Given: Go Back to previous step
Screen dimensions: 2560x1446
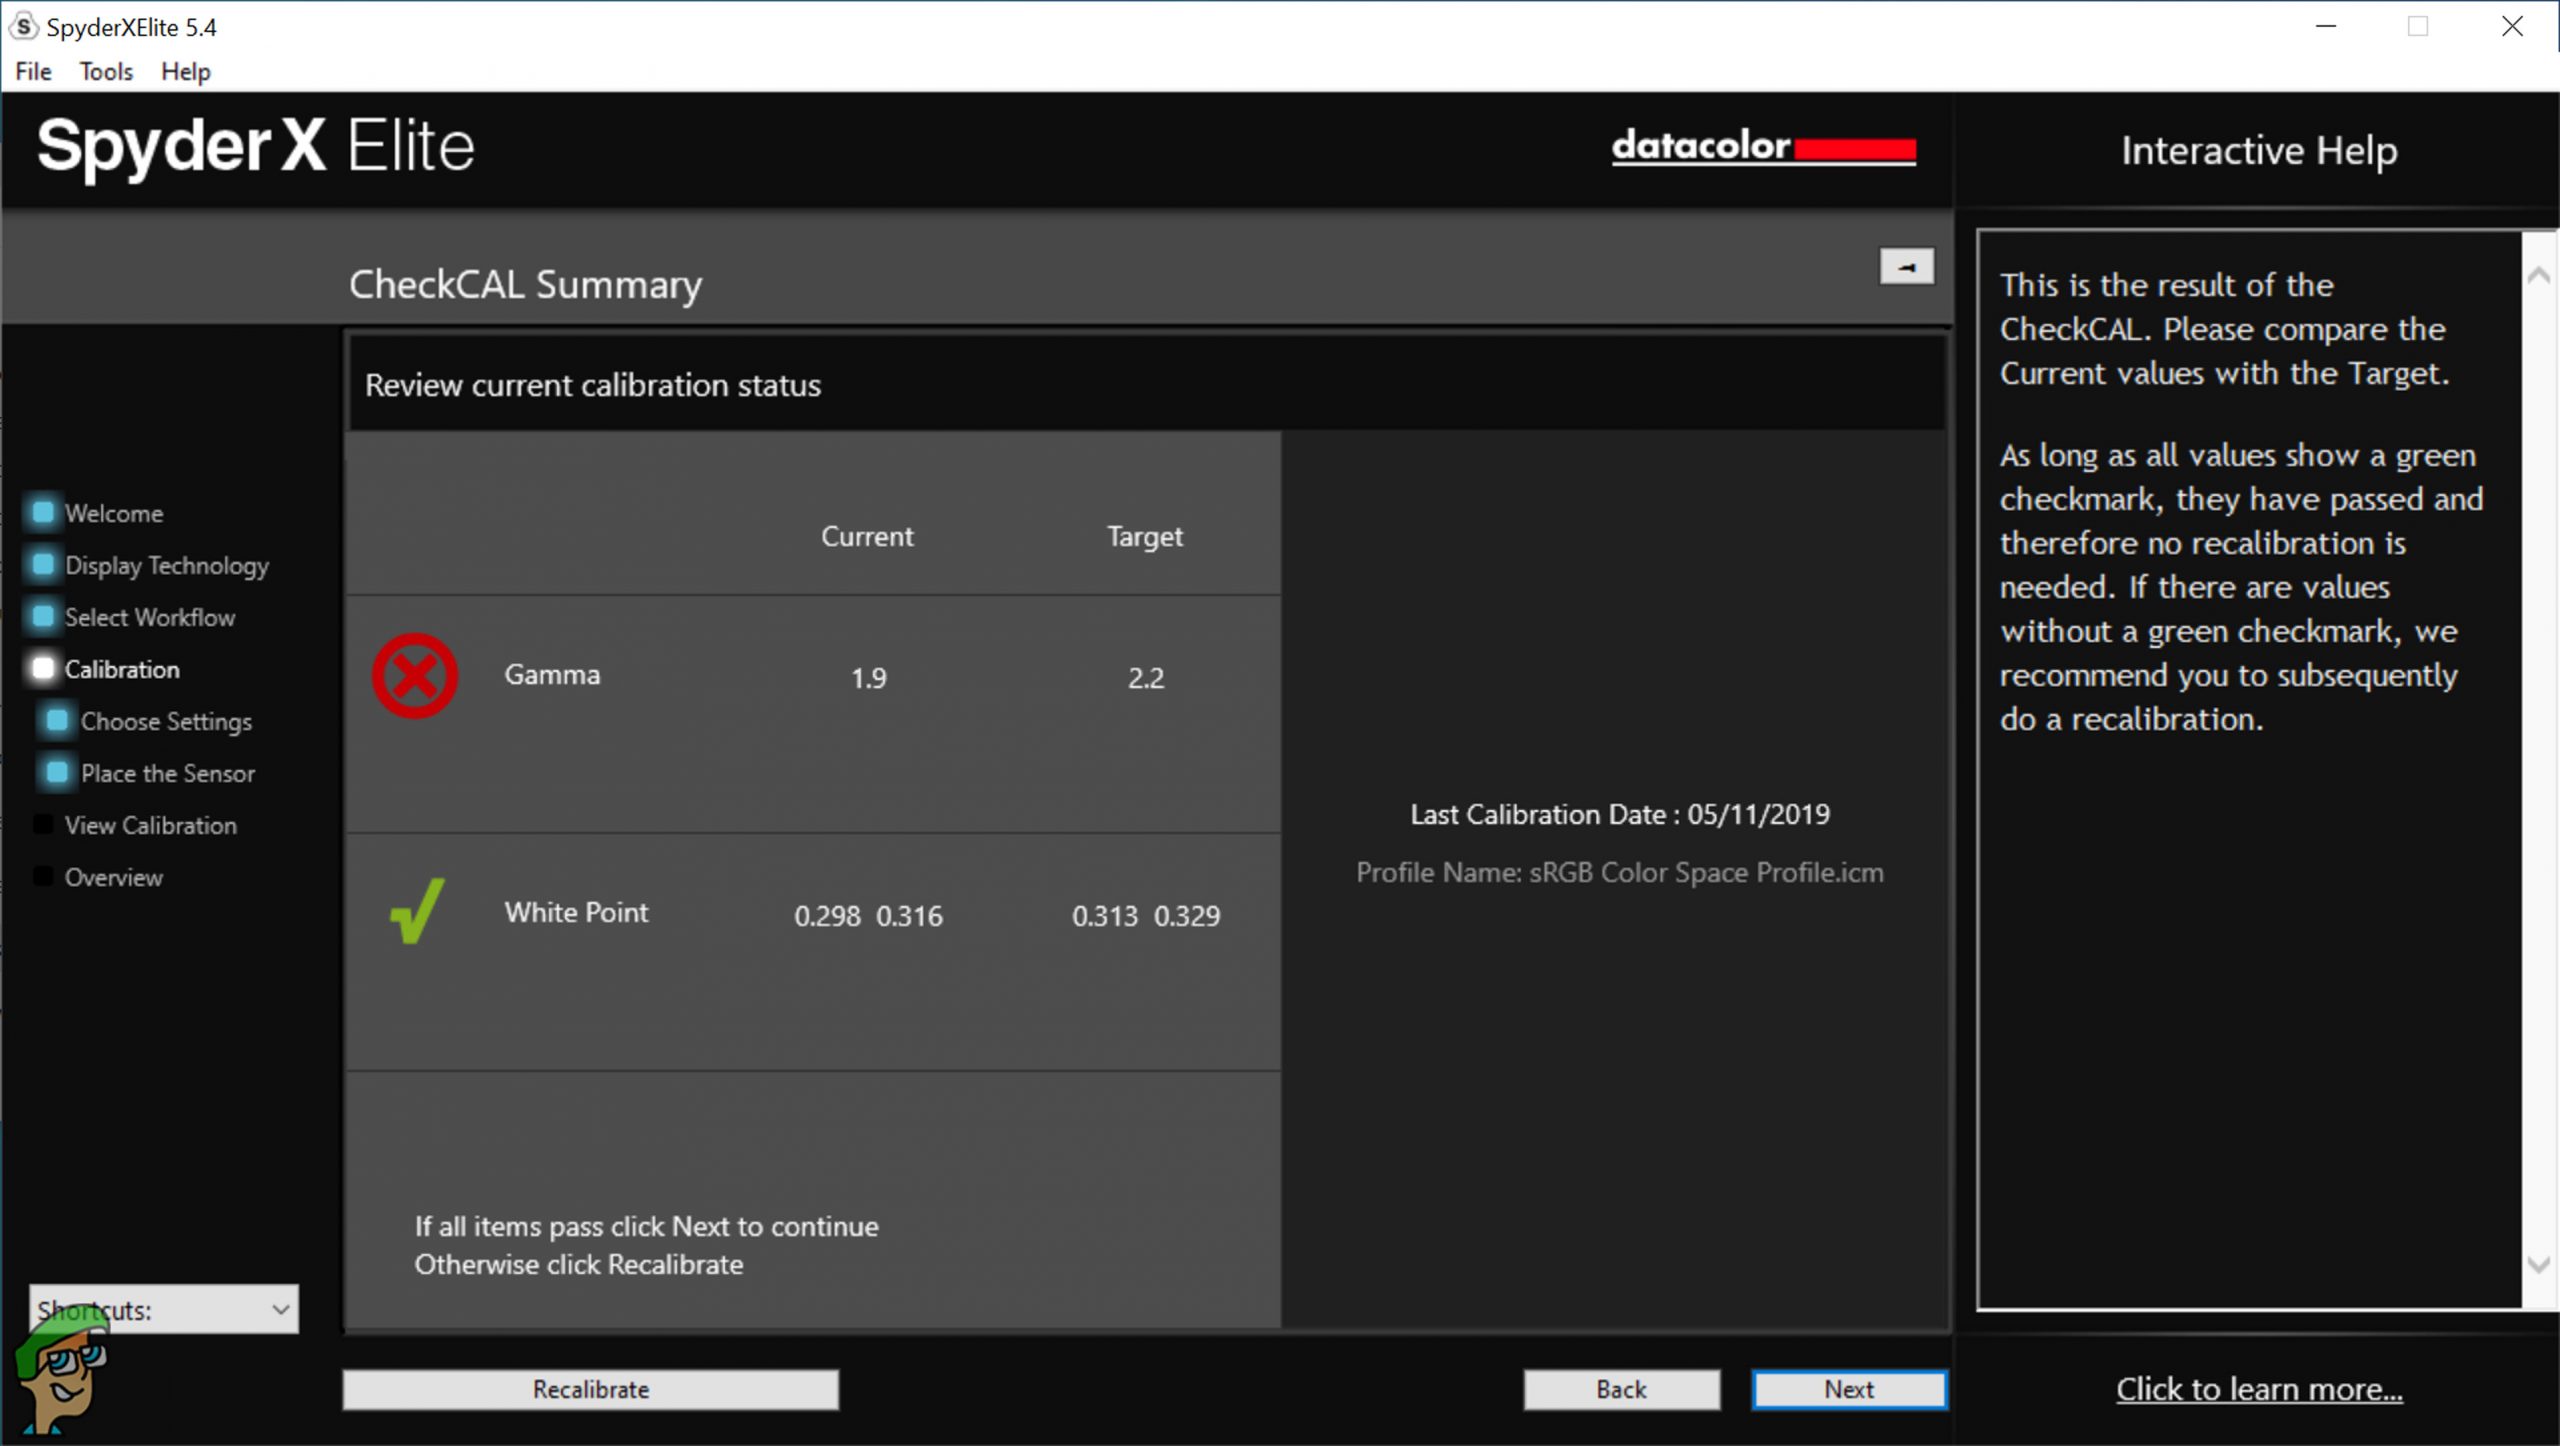Looking at the screenshot, I should 1621,1389.
